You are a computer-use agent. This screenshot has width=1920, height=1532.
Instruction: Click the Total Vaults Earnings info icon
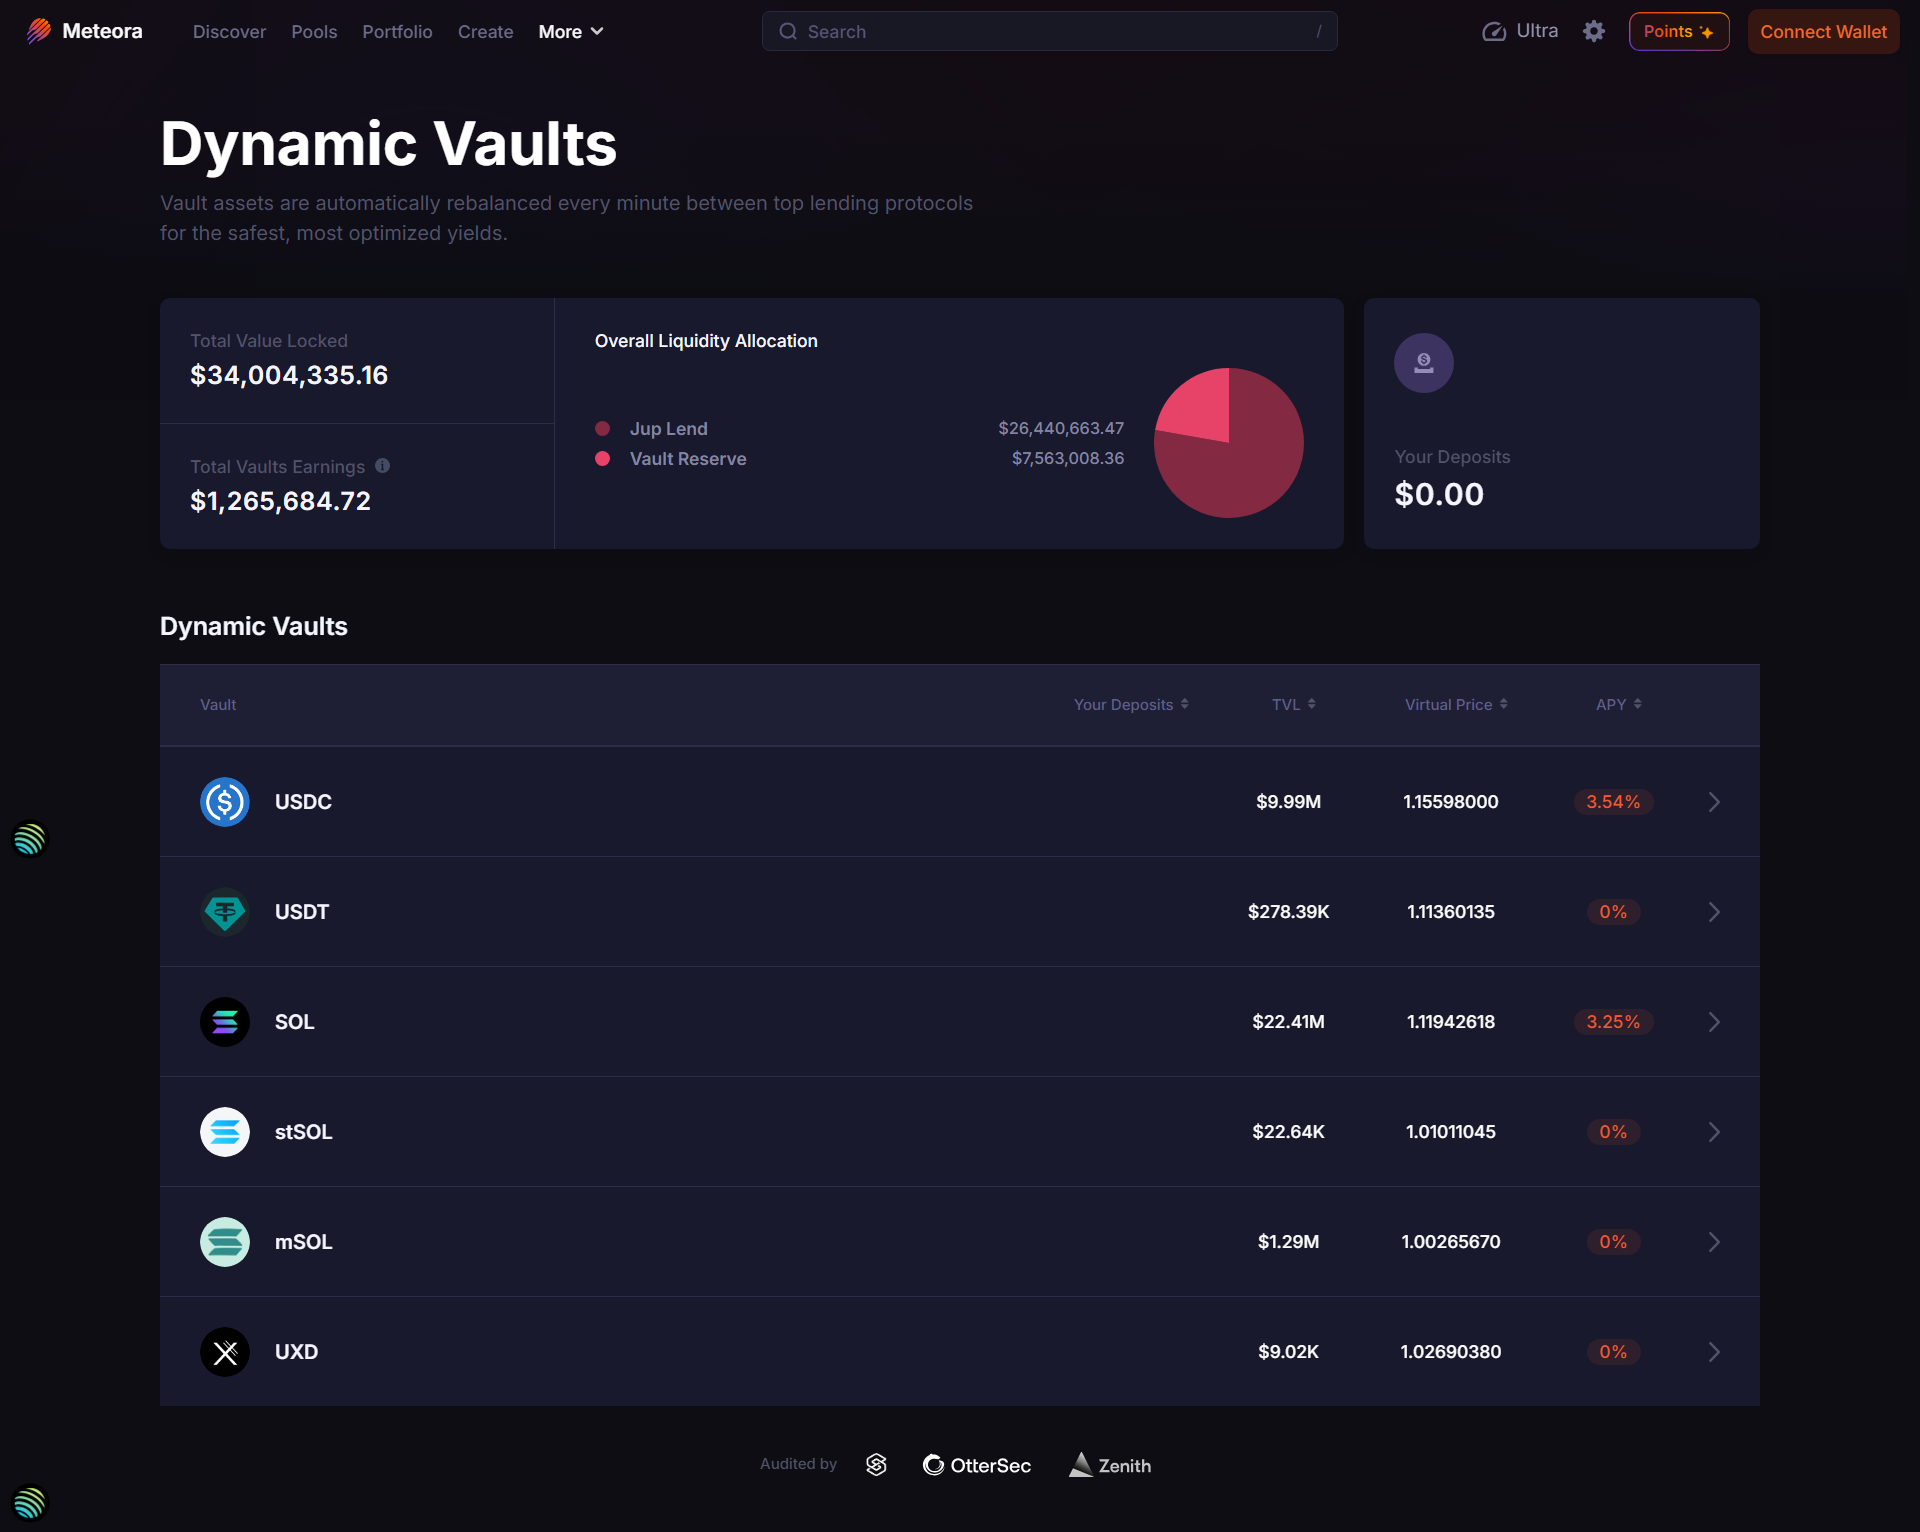[x=383, y=465]
